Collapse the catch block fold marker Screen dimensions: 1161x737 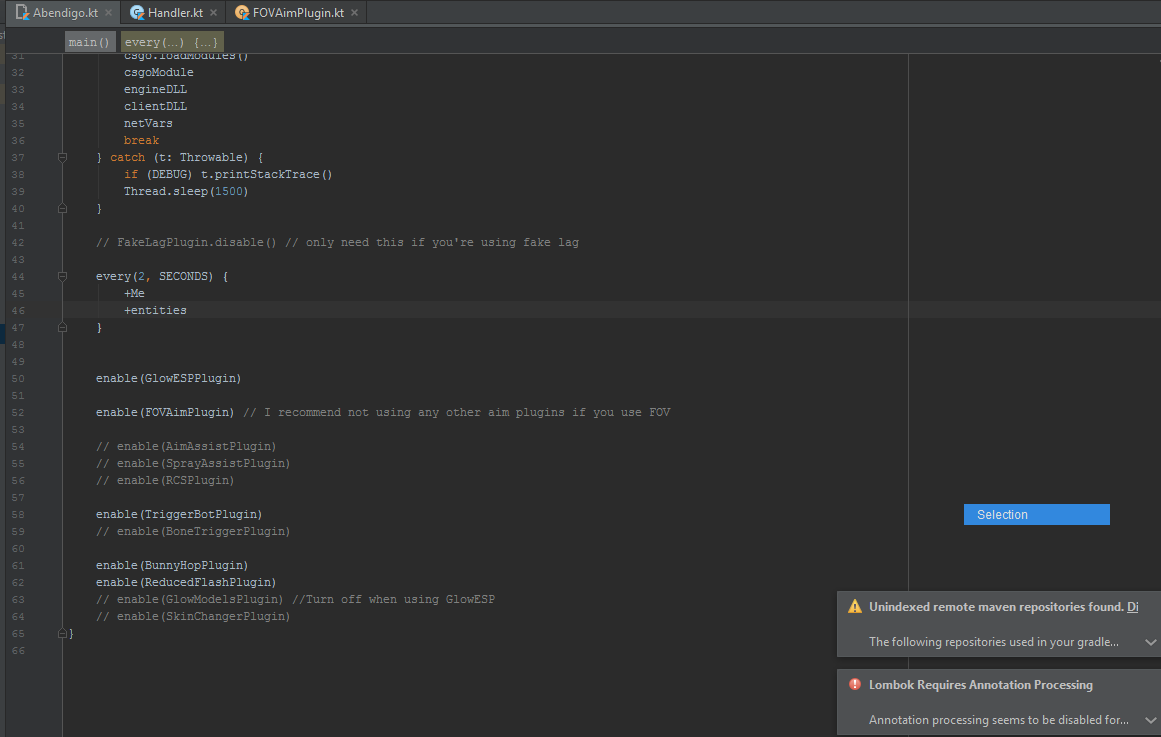click(x=62, y=157)
